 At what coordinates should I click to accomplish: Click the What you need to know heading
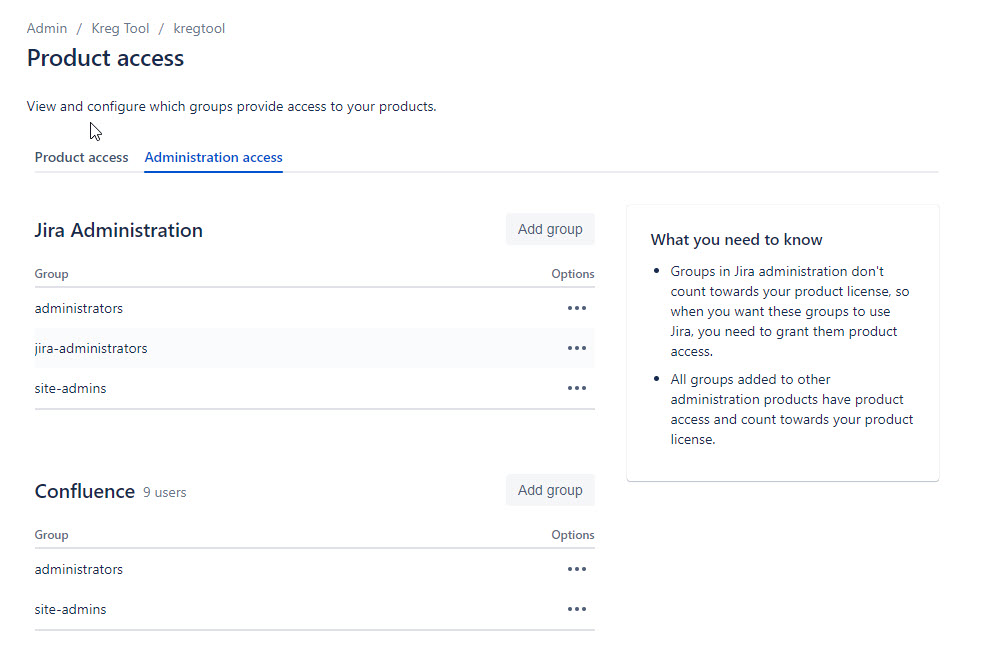point(736,240)
